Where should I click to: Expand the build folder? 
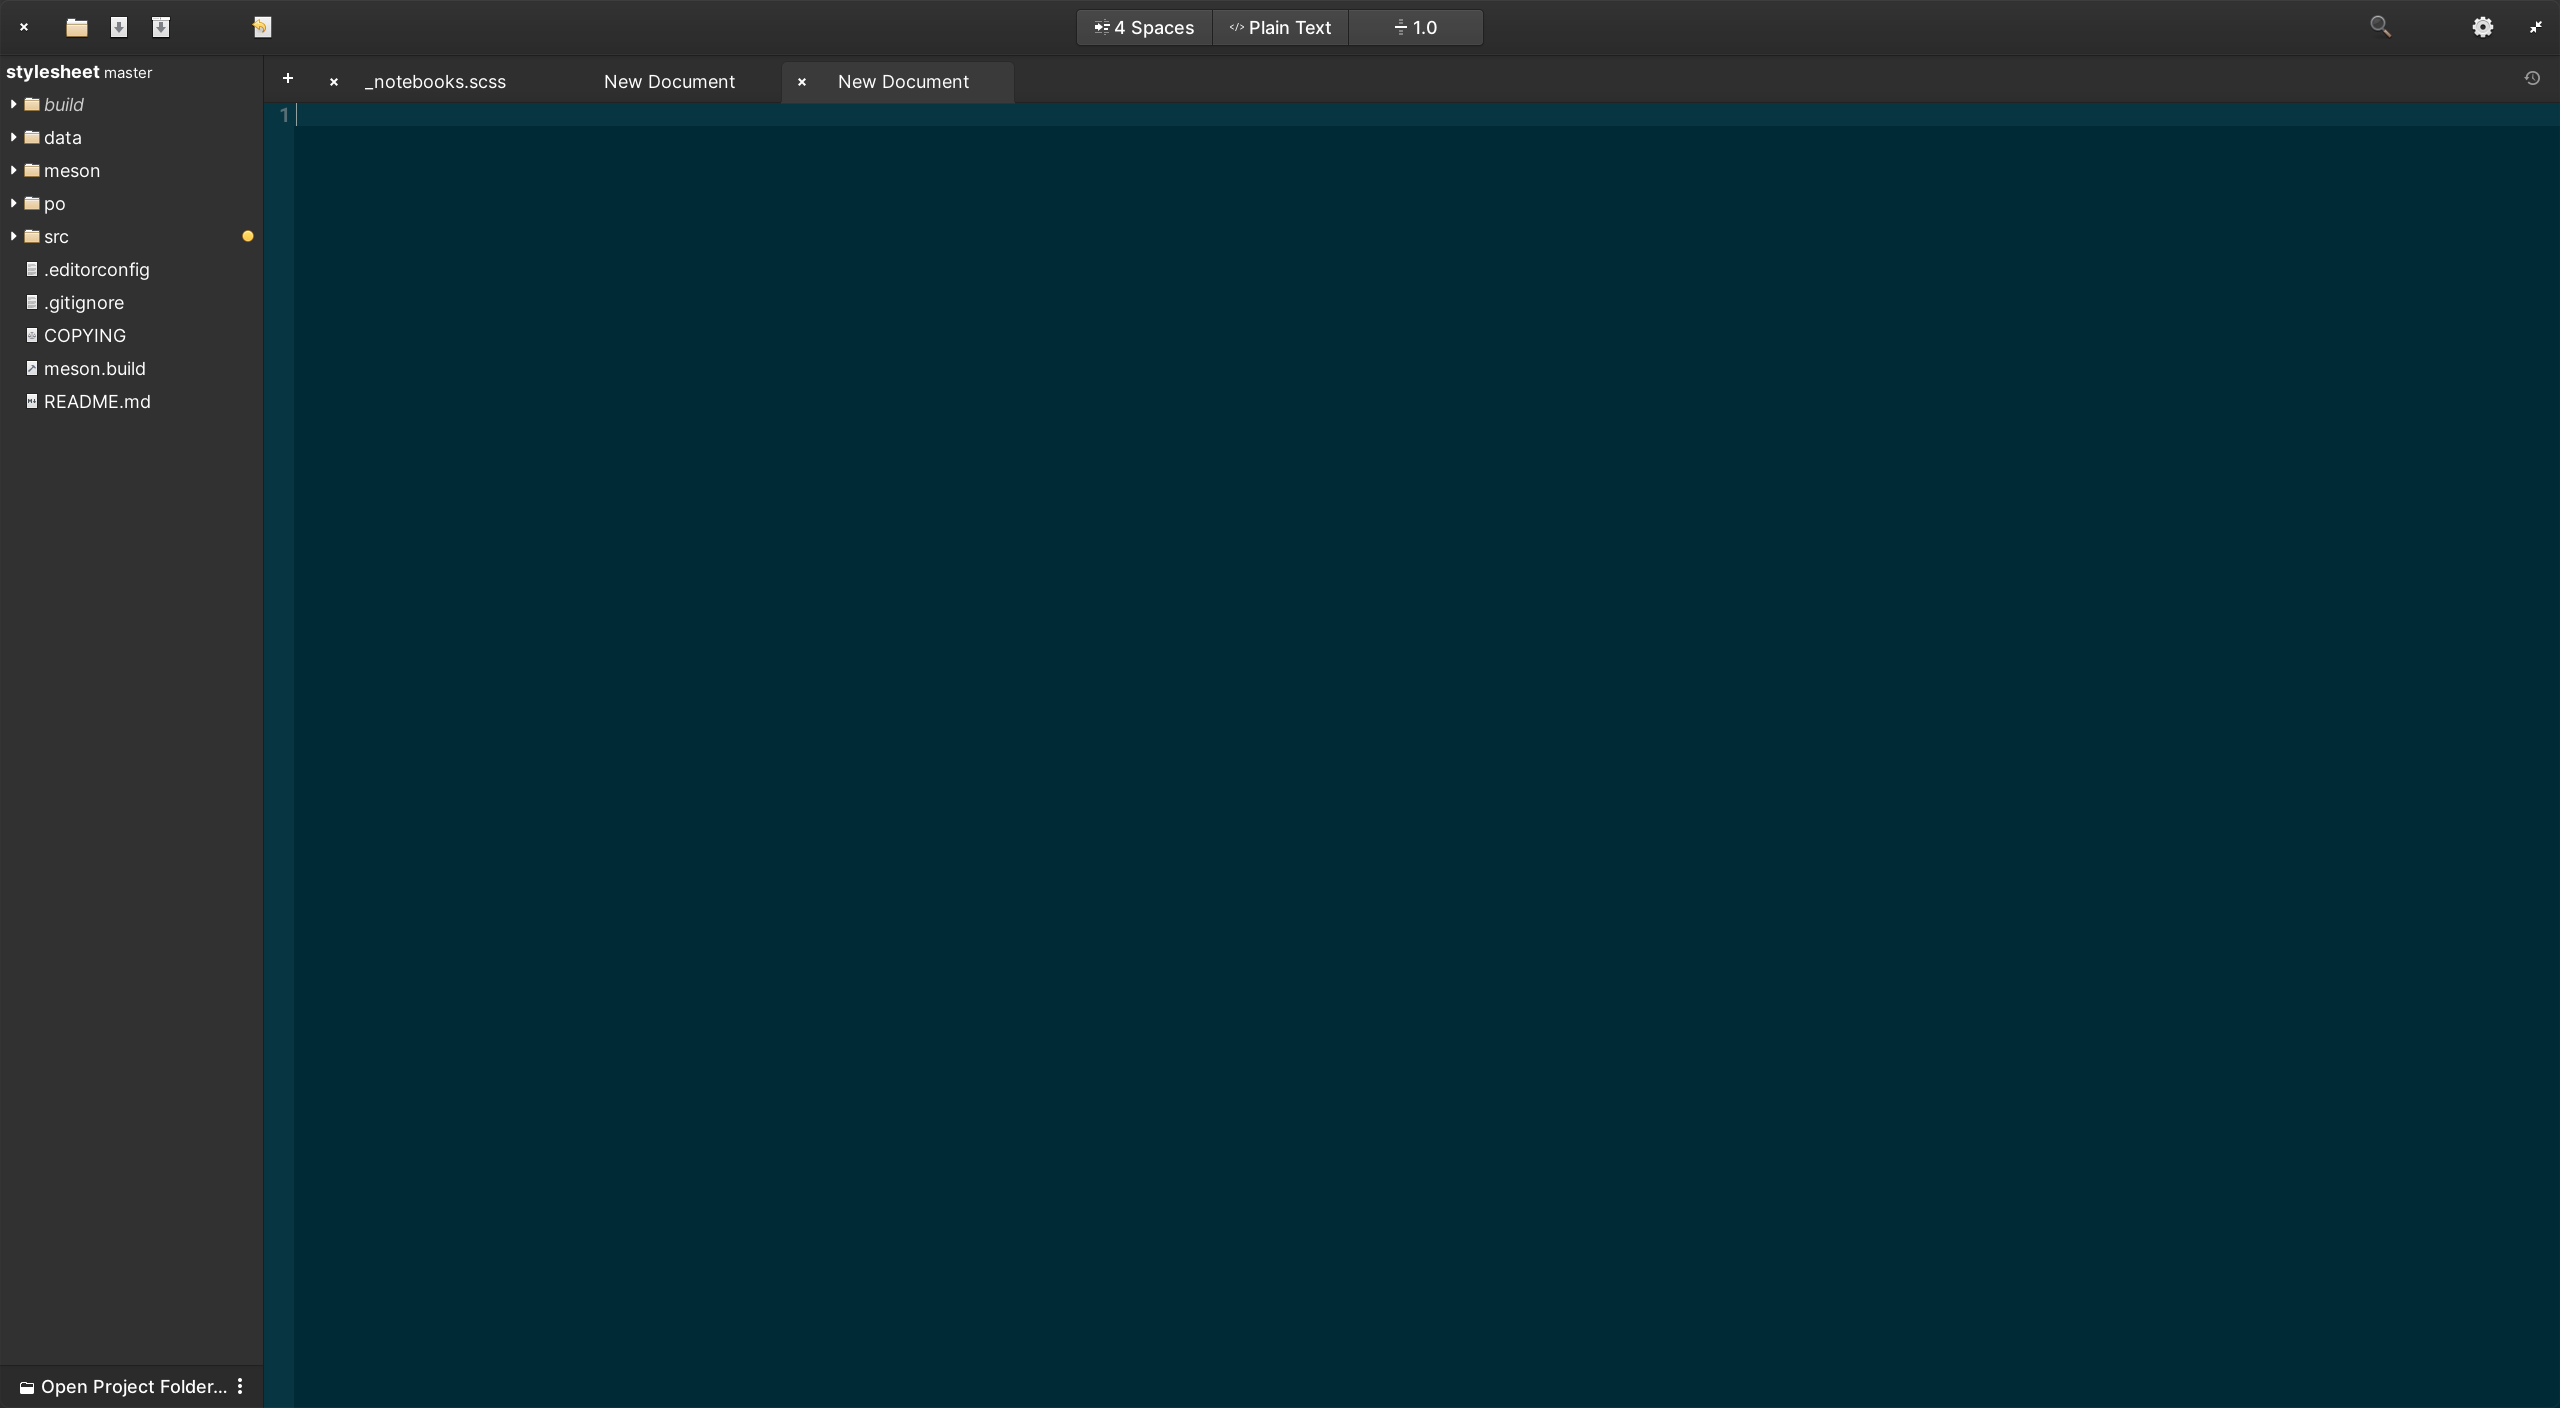[x=13, y=104]
